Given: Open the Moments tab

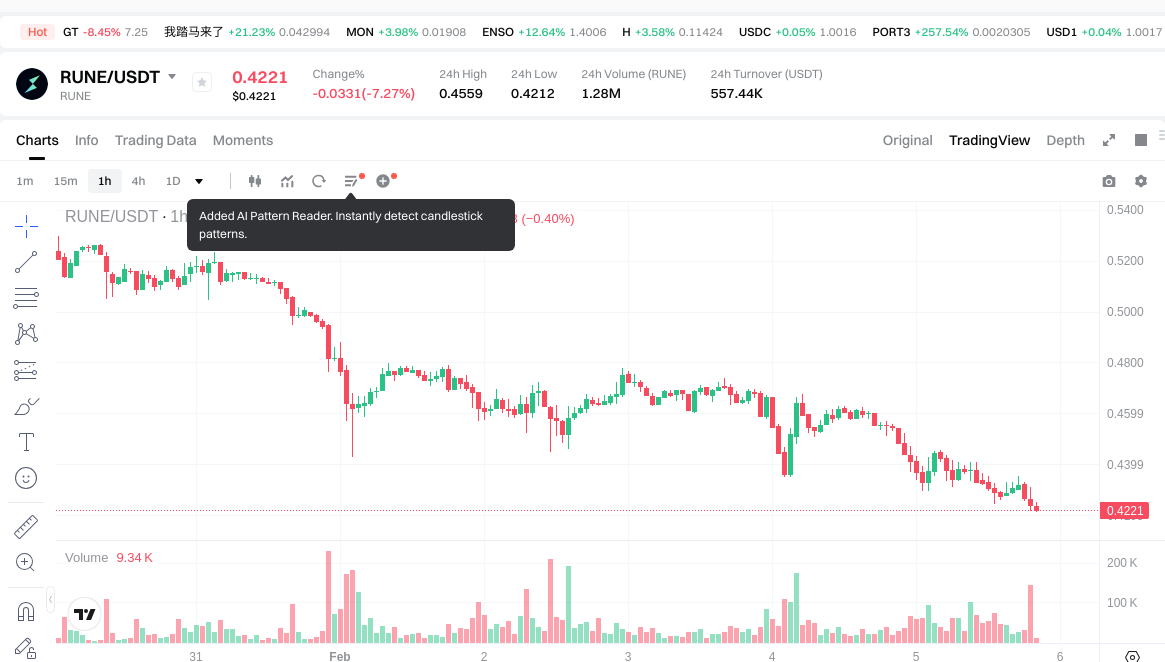Looking at the screenshot, I should tap(243, 140).
